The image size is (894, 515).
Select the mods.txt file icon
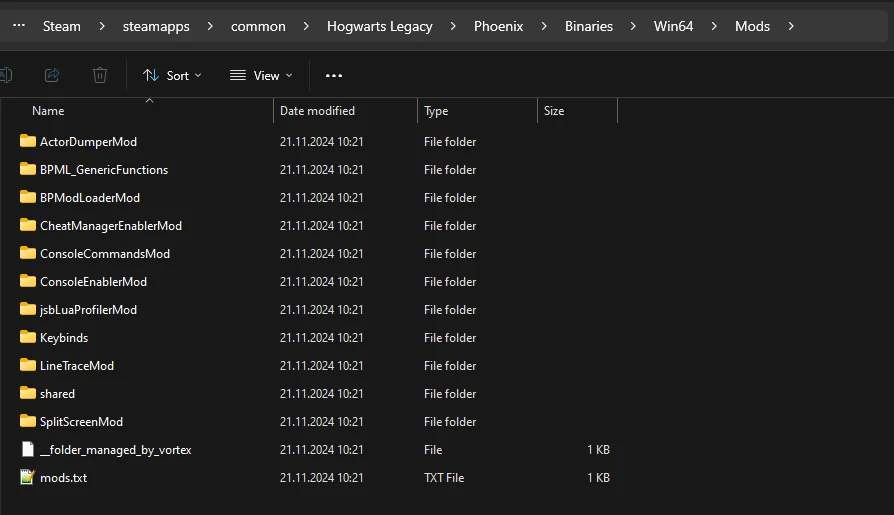point(28,478)
